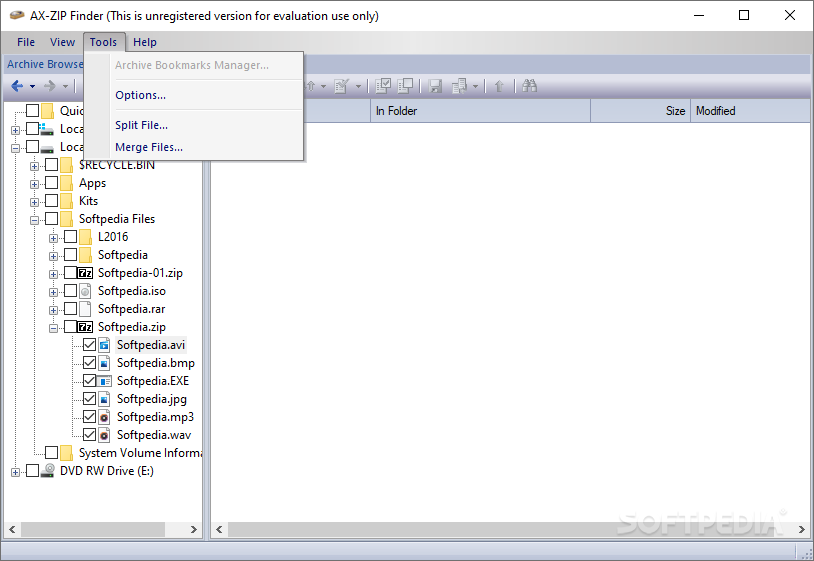Sort by the Modified column header
Image resolution: width=814 pixels, height=561 pixels.
tap(750, 111)
